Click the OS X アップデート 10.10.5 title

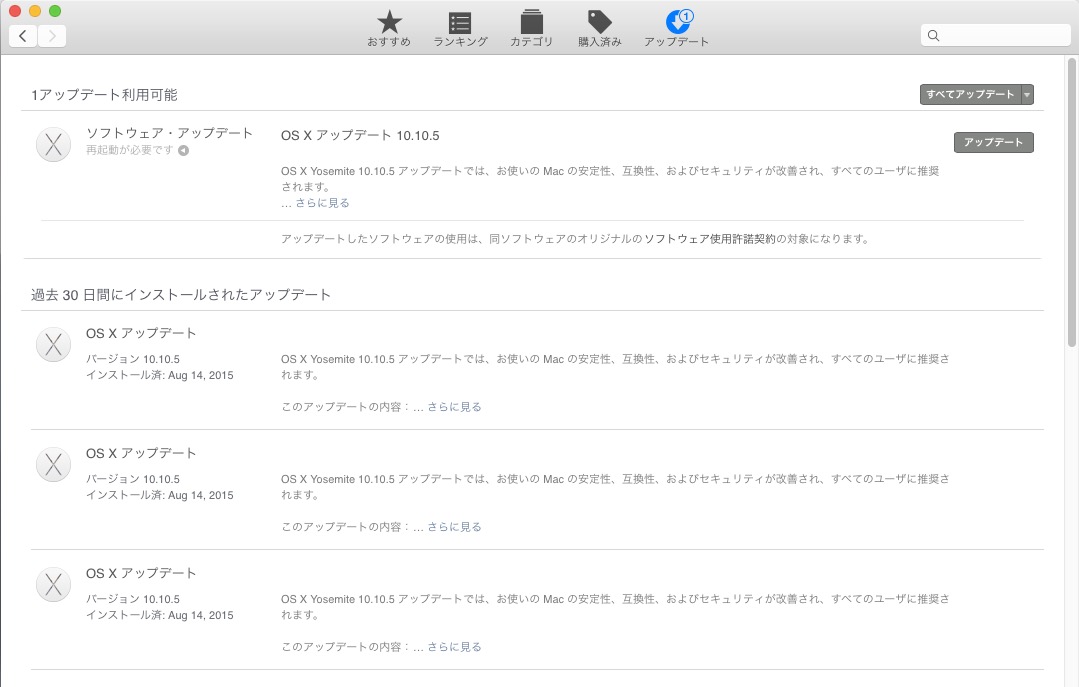pyautogui.click(x=360, y=136)
